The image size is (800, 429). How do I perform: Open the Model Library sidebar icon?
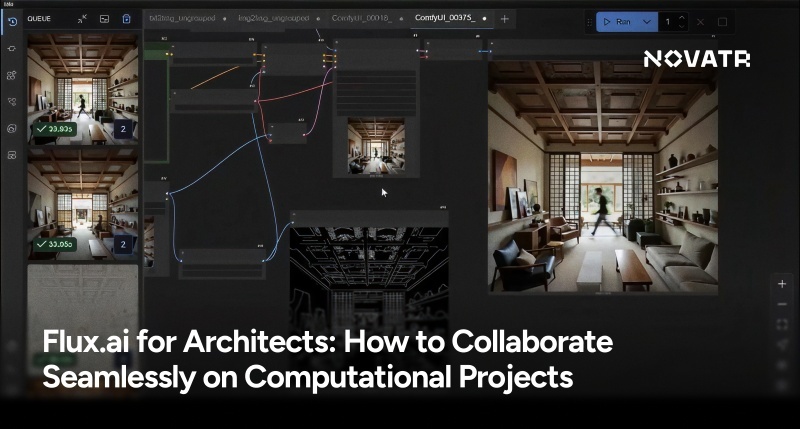click(x=11, y=75)
